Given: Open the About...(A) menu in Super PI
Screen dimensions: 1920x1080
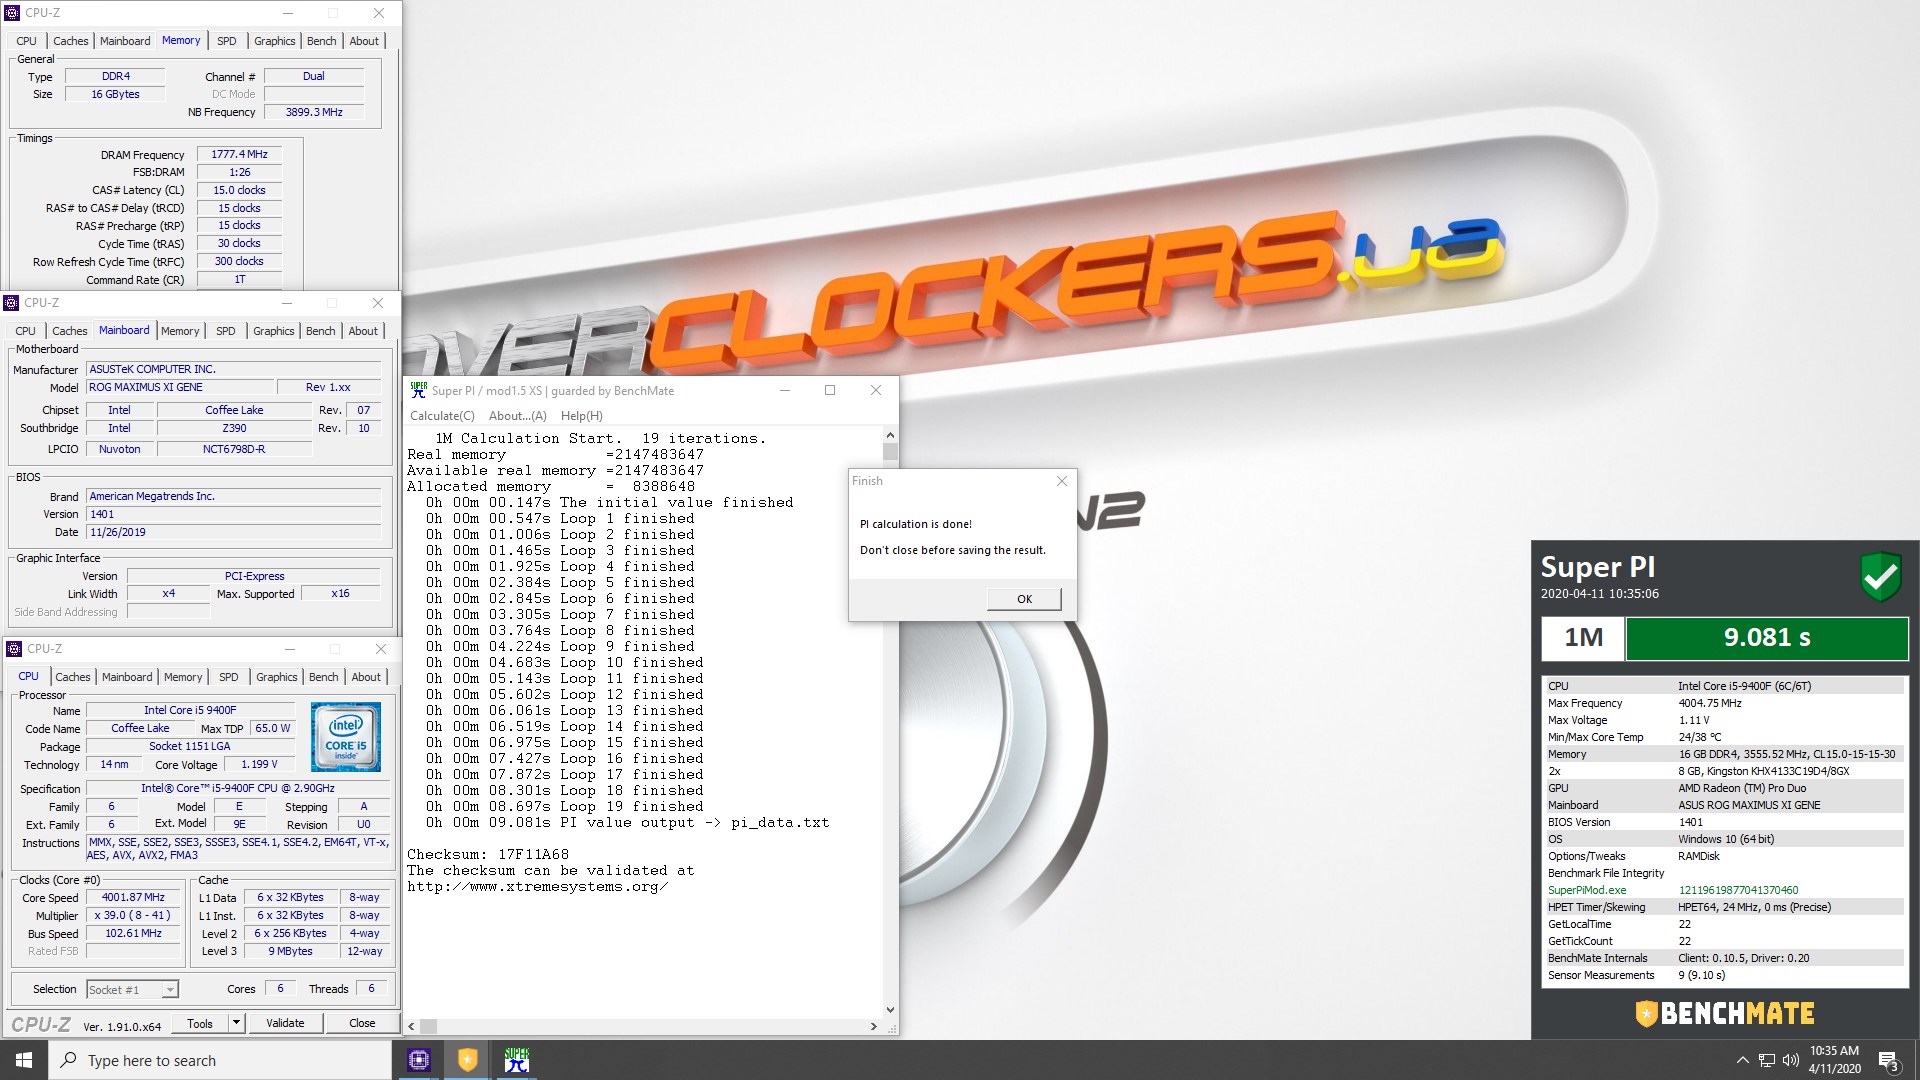Looking at the screenshot, I should [x=517, y=416].
